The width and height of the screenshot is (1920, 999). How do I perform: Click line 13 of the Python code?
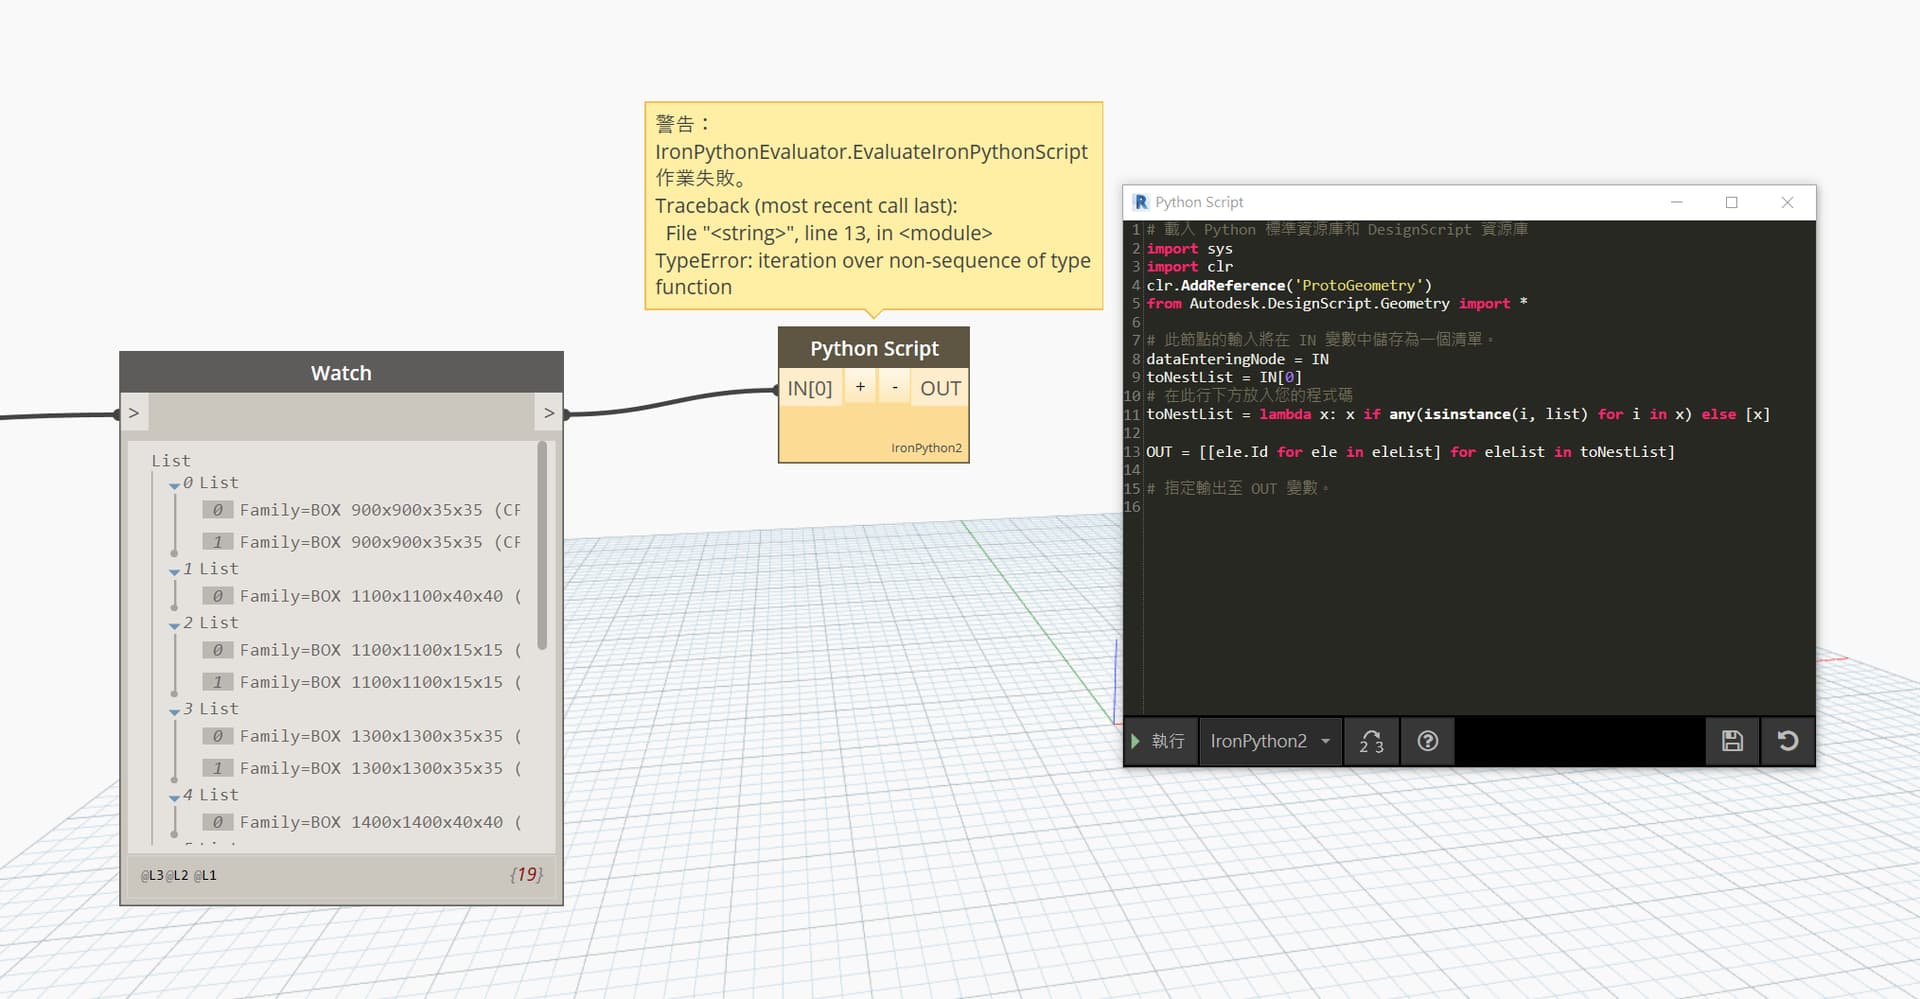pyautogui.click(x=1410, y=452)
